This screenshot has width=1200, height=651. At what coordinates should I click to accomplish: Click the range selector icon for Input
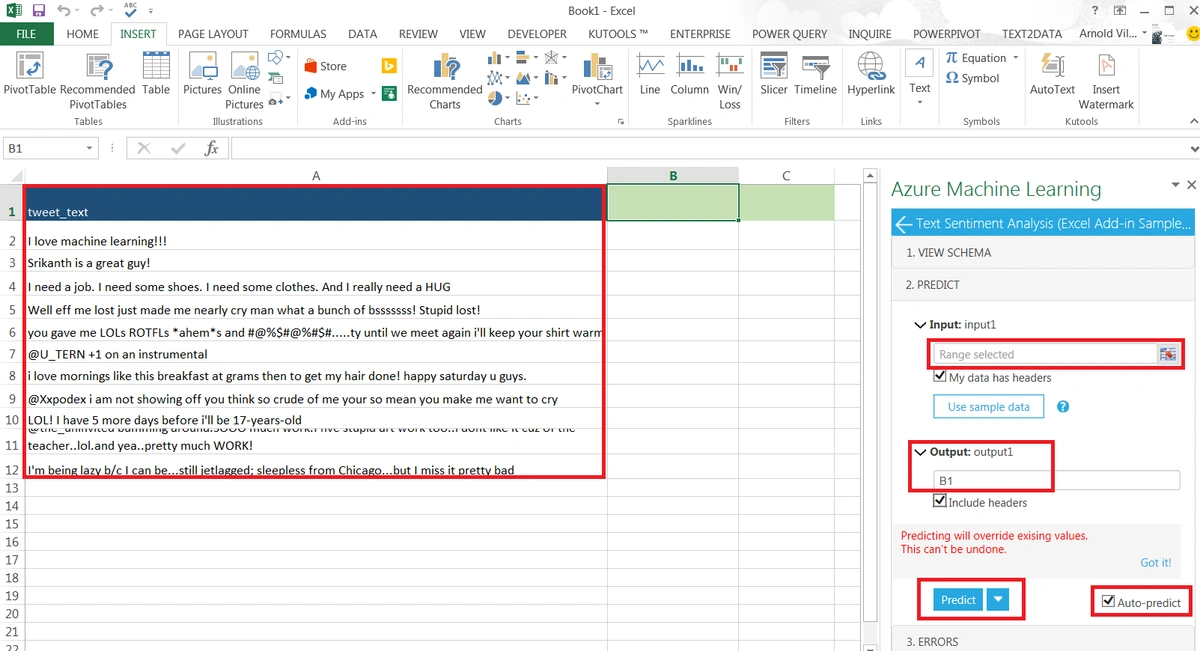pos(1167,354)
